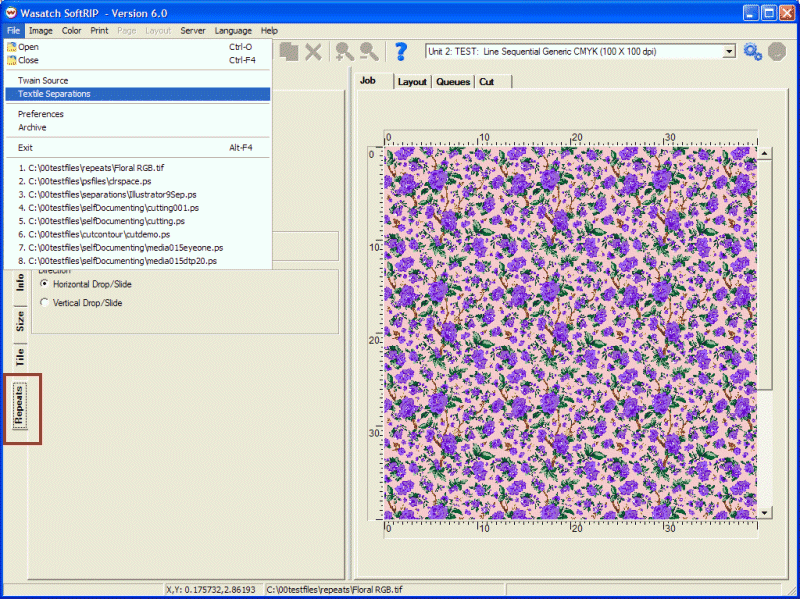Click the grayed-out Layout menu in menu bar

click(158, 31)
